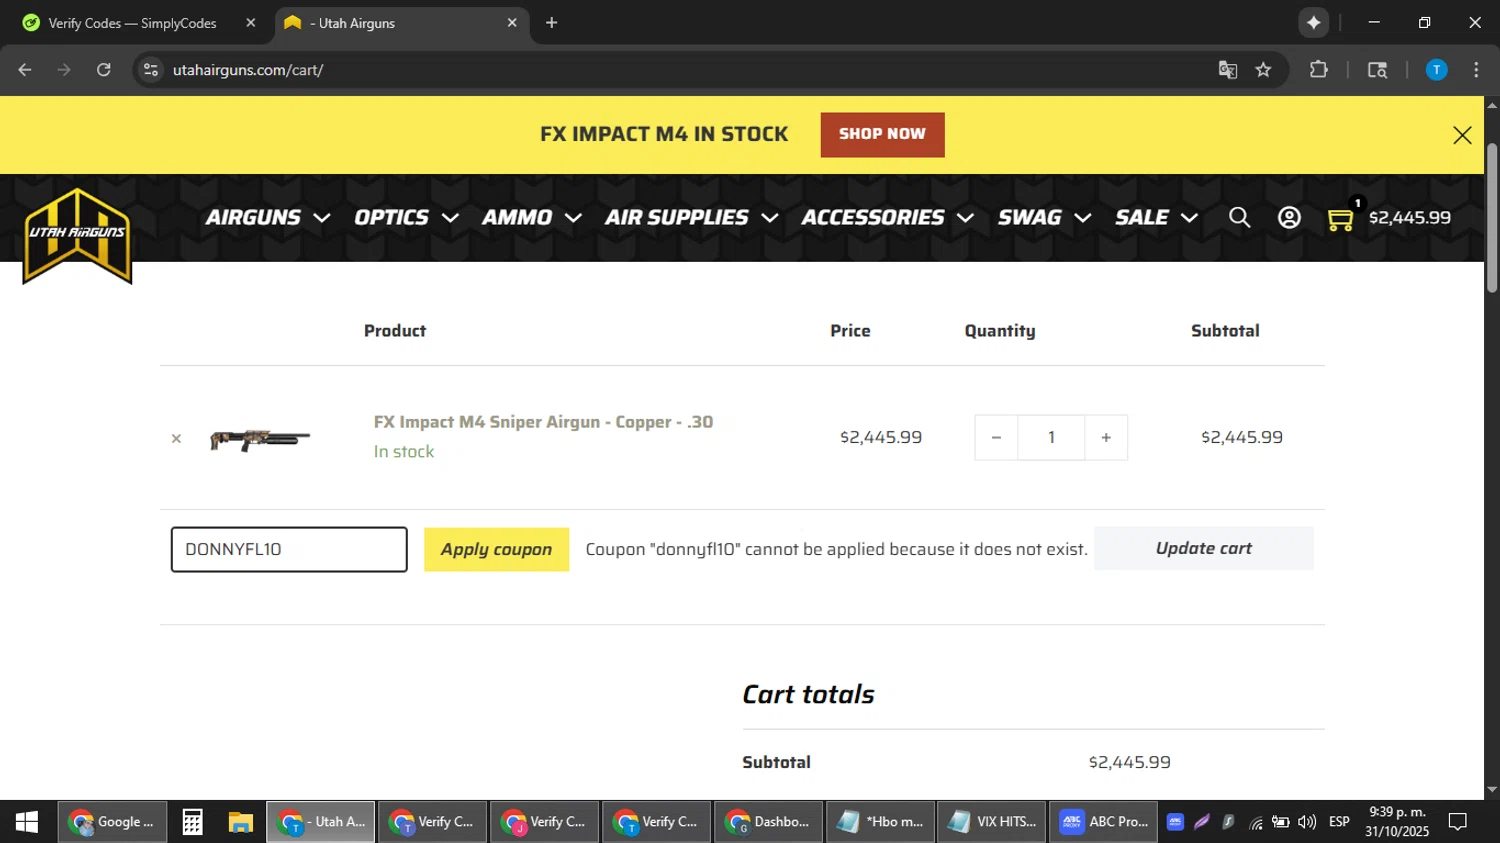Click the quantity value field
This screenshot has width=1500, height=843.
pyautogui.click(x=1051, y=438)
